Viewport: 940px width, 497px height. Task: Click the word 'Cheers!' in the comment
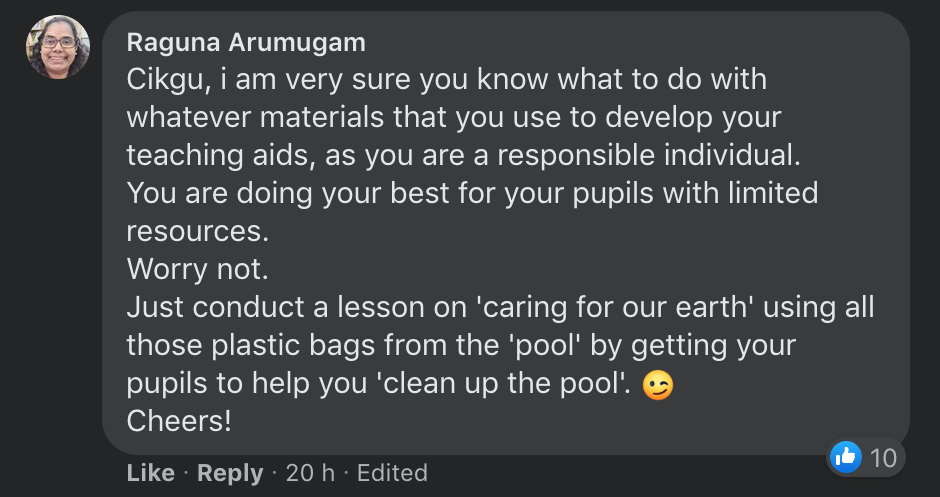pos(179,421)
